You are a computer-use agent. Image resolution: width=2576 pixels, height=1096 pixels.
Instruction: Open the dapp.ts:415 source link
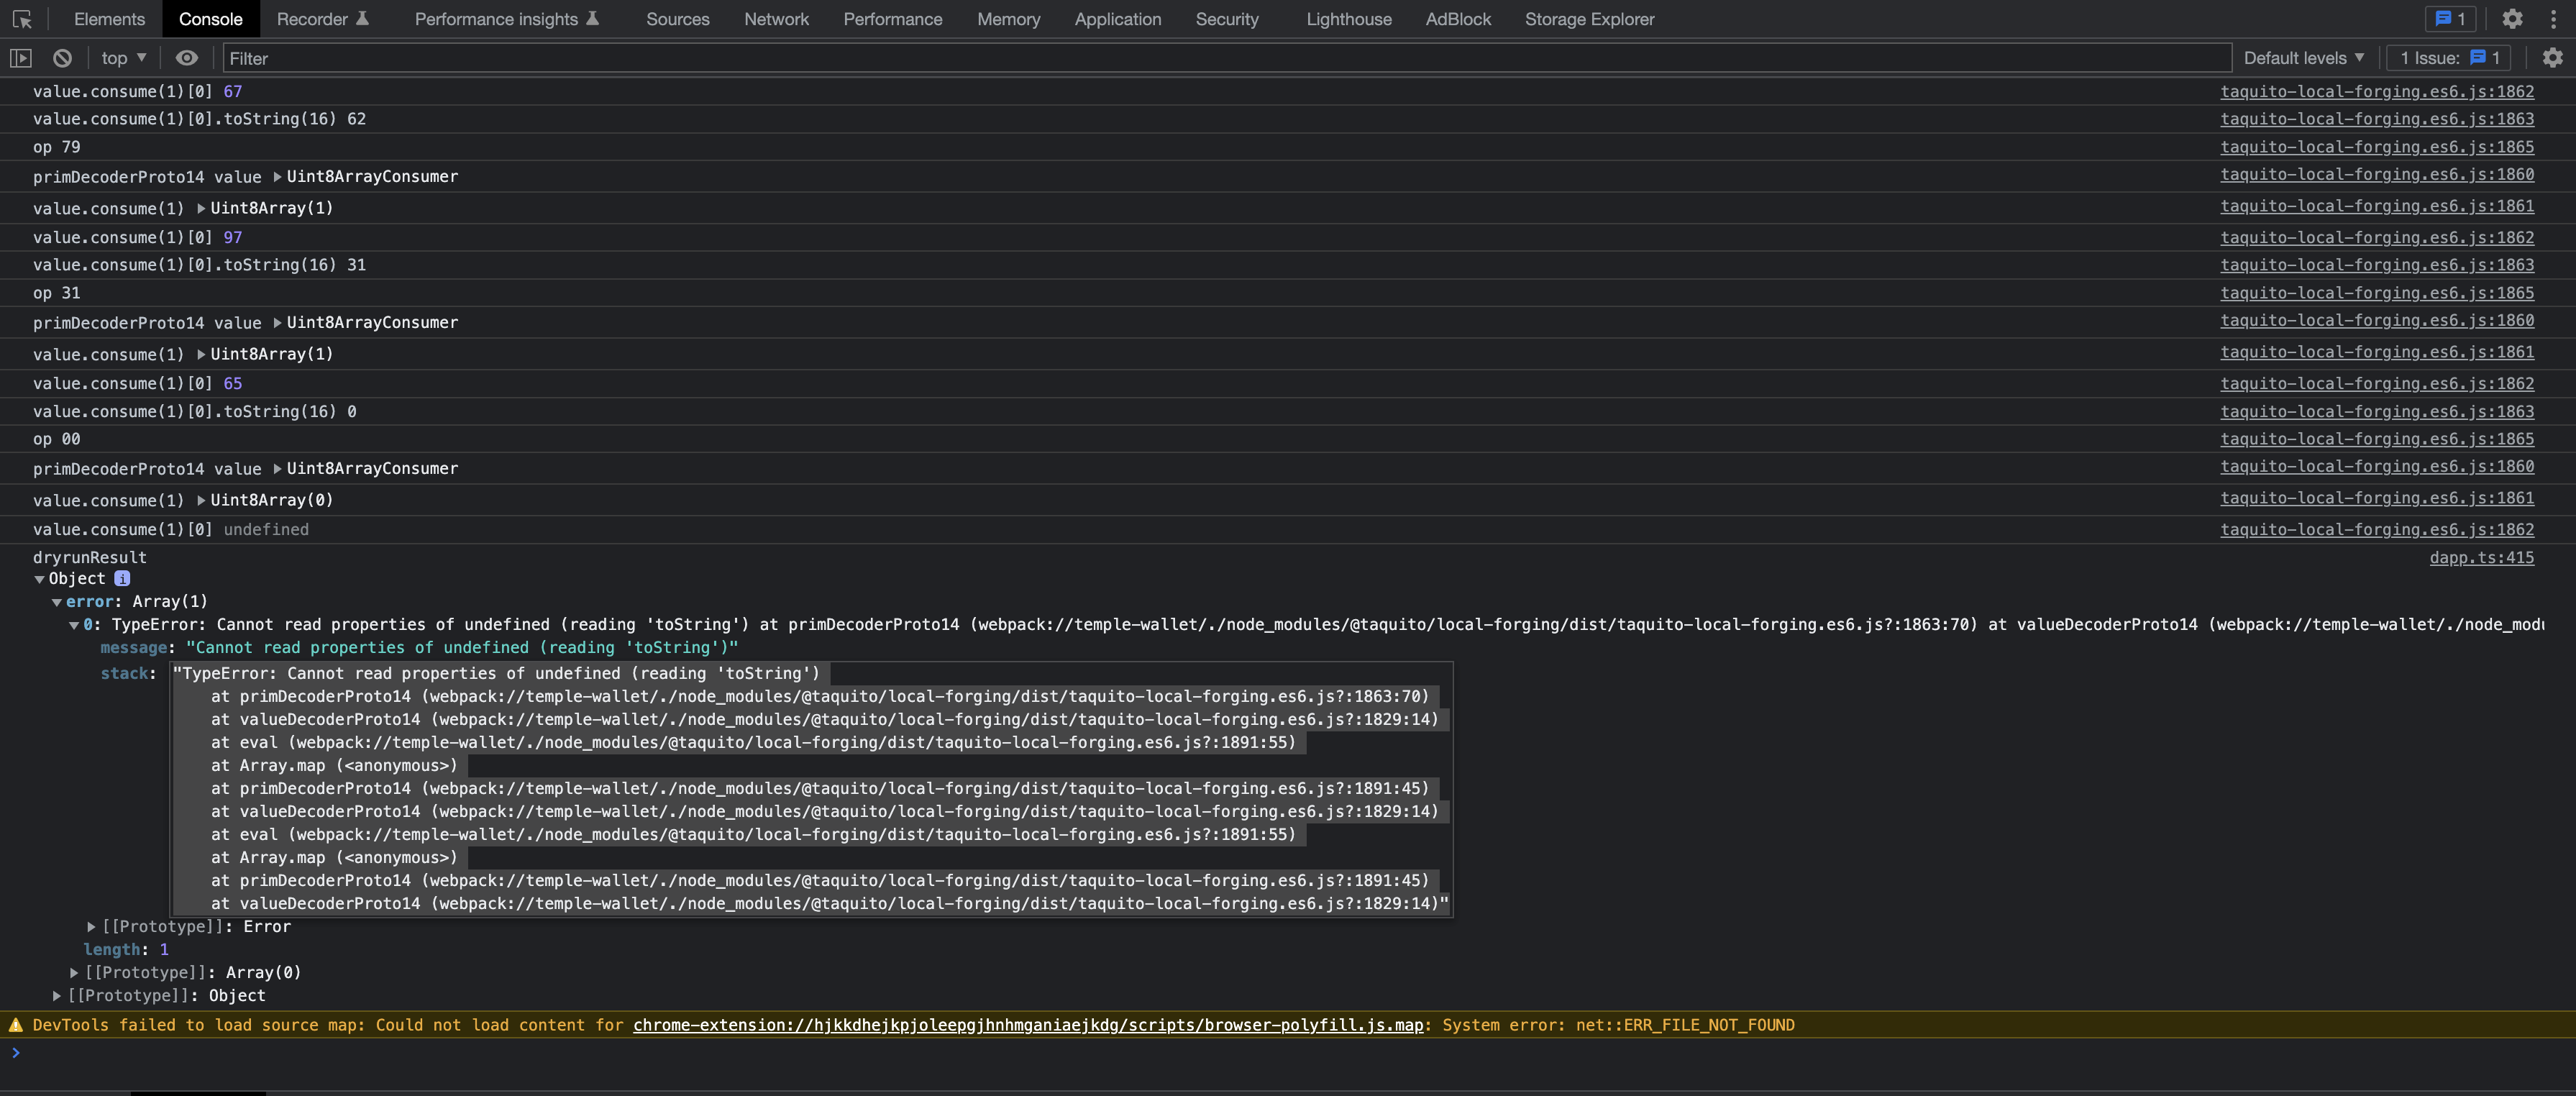tap(2481, 558)
